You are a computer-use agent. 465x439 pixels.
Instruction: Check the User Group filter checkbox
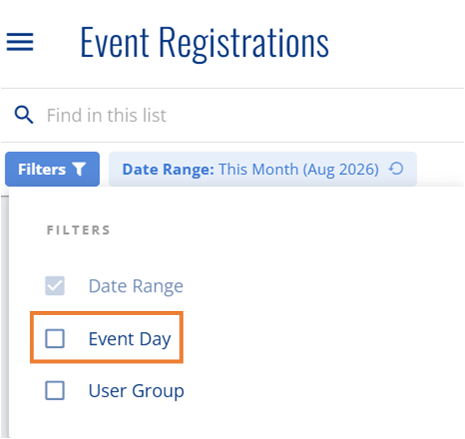click(55, 390)
